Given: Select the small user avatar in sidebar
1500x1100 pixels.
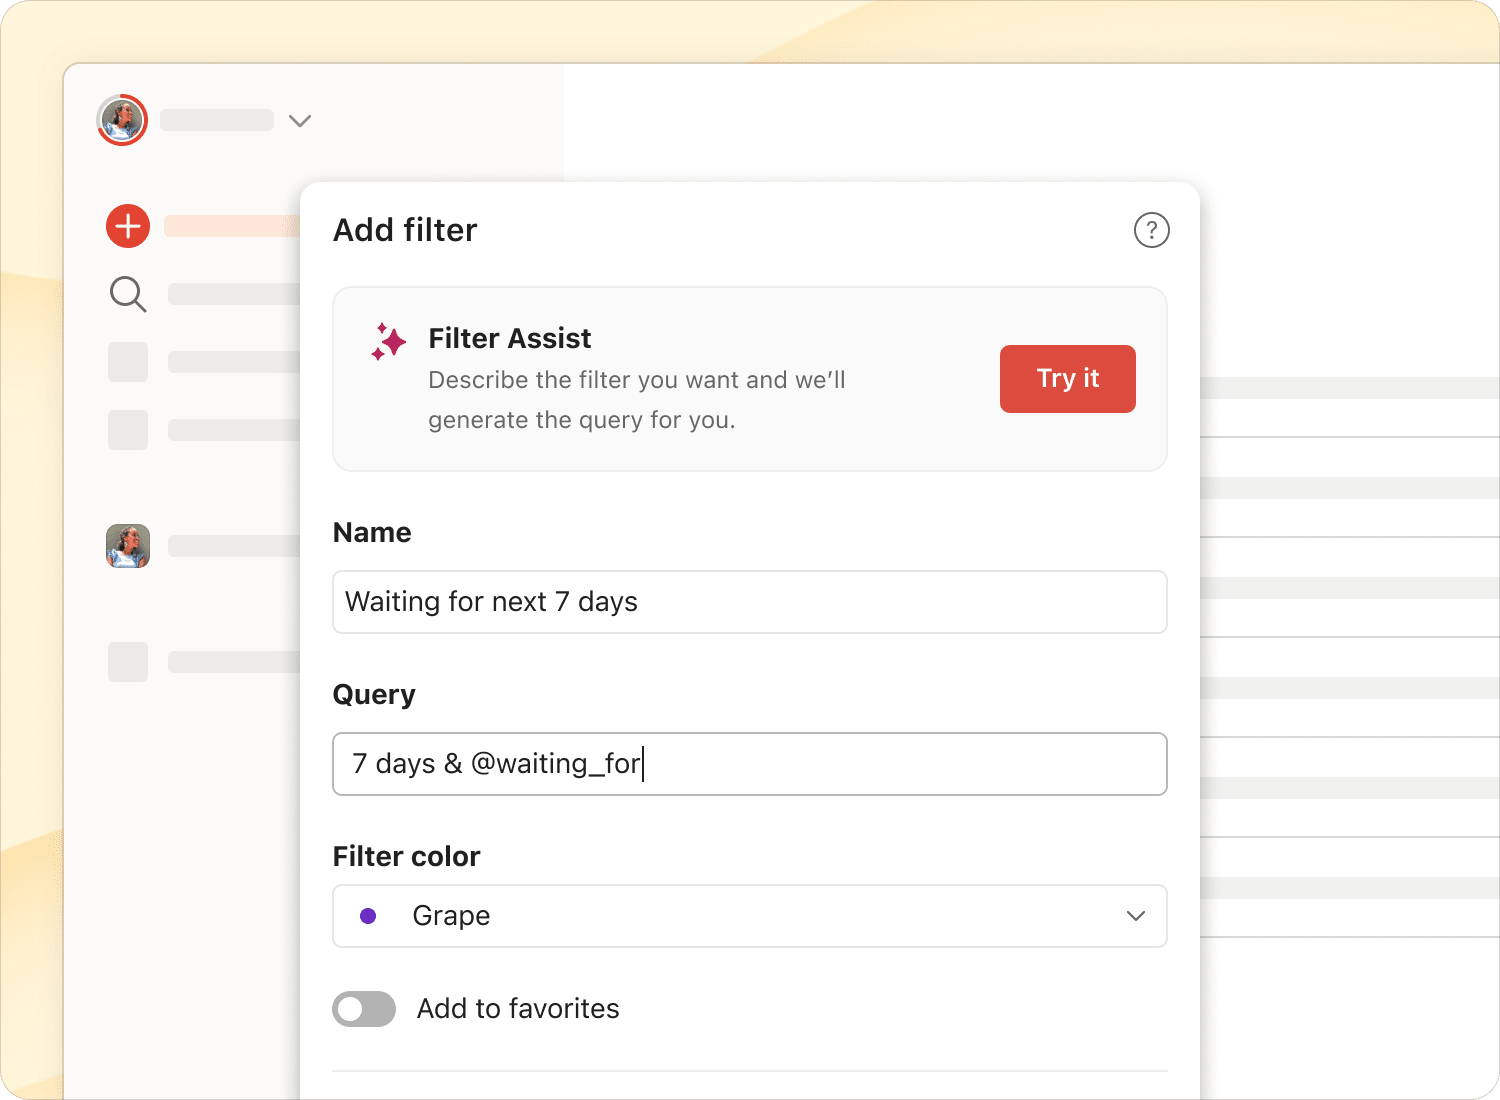Looking at the screenshot, I should click(x=128, y=546).
